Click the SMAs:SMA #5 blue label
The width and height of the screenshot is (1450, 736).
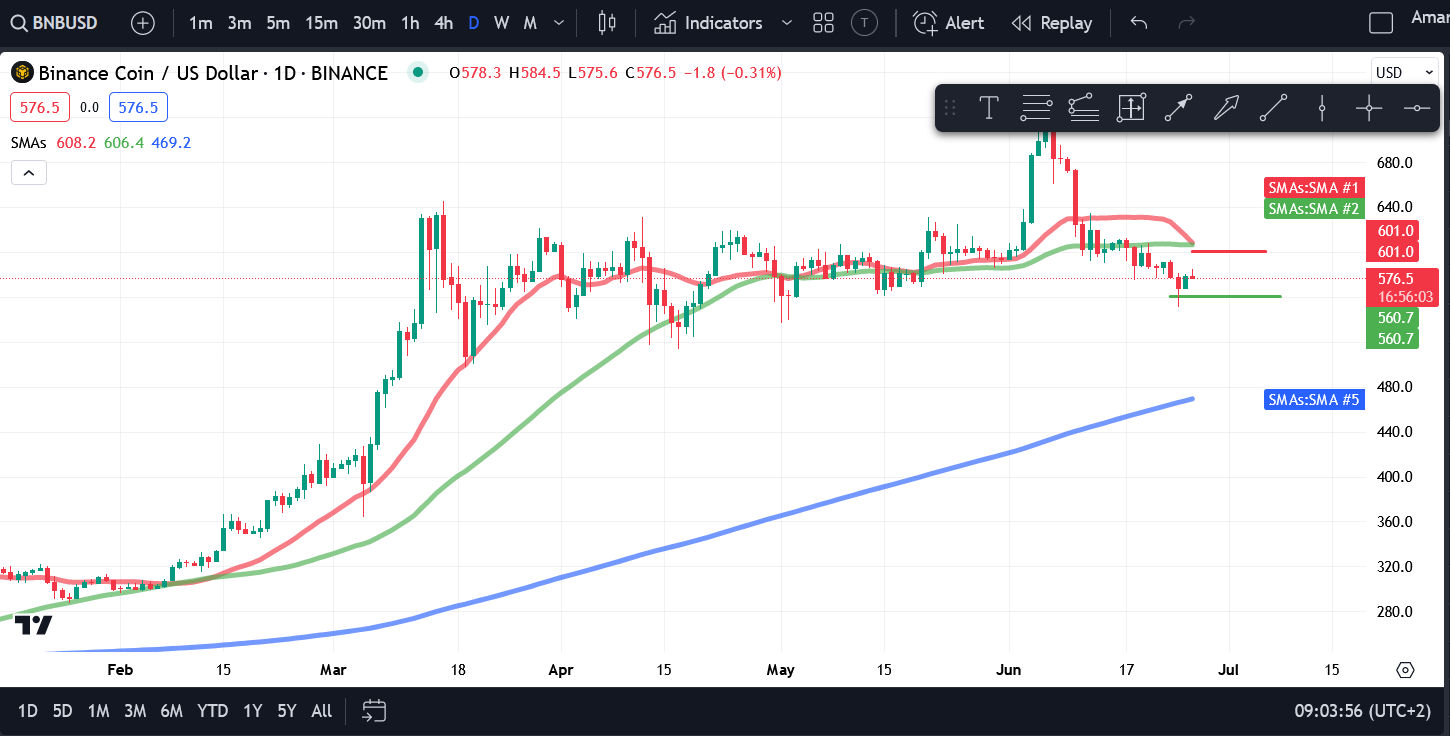(1313, 400)
